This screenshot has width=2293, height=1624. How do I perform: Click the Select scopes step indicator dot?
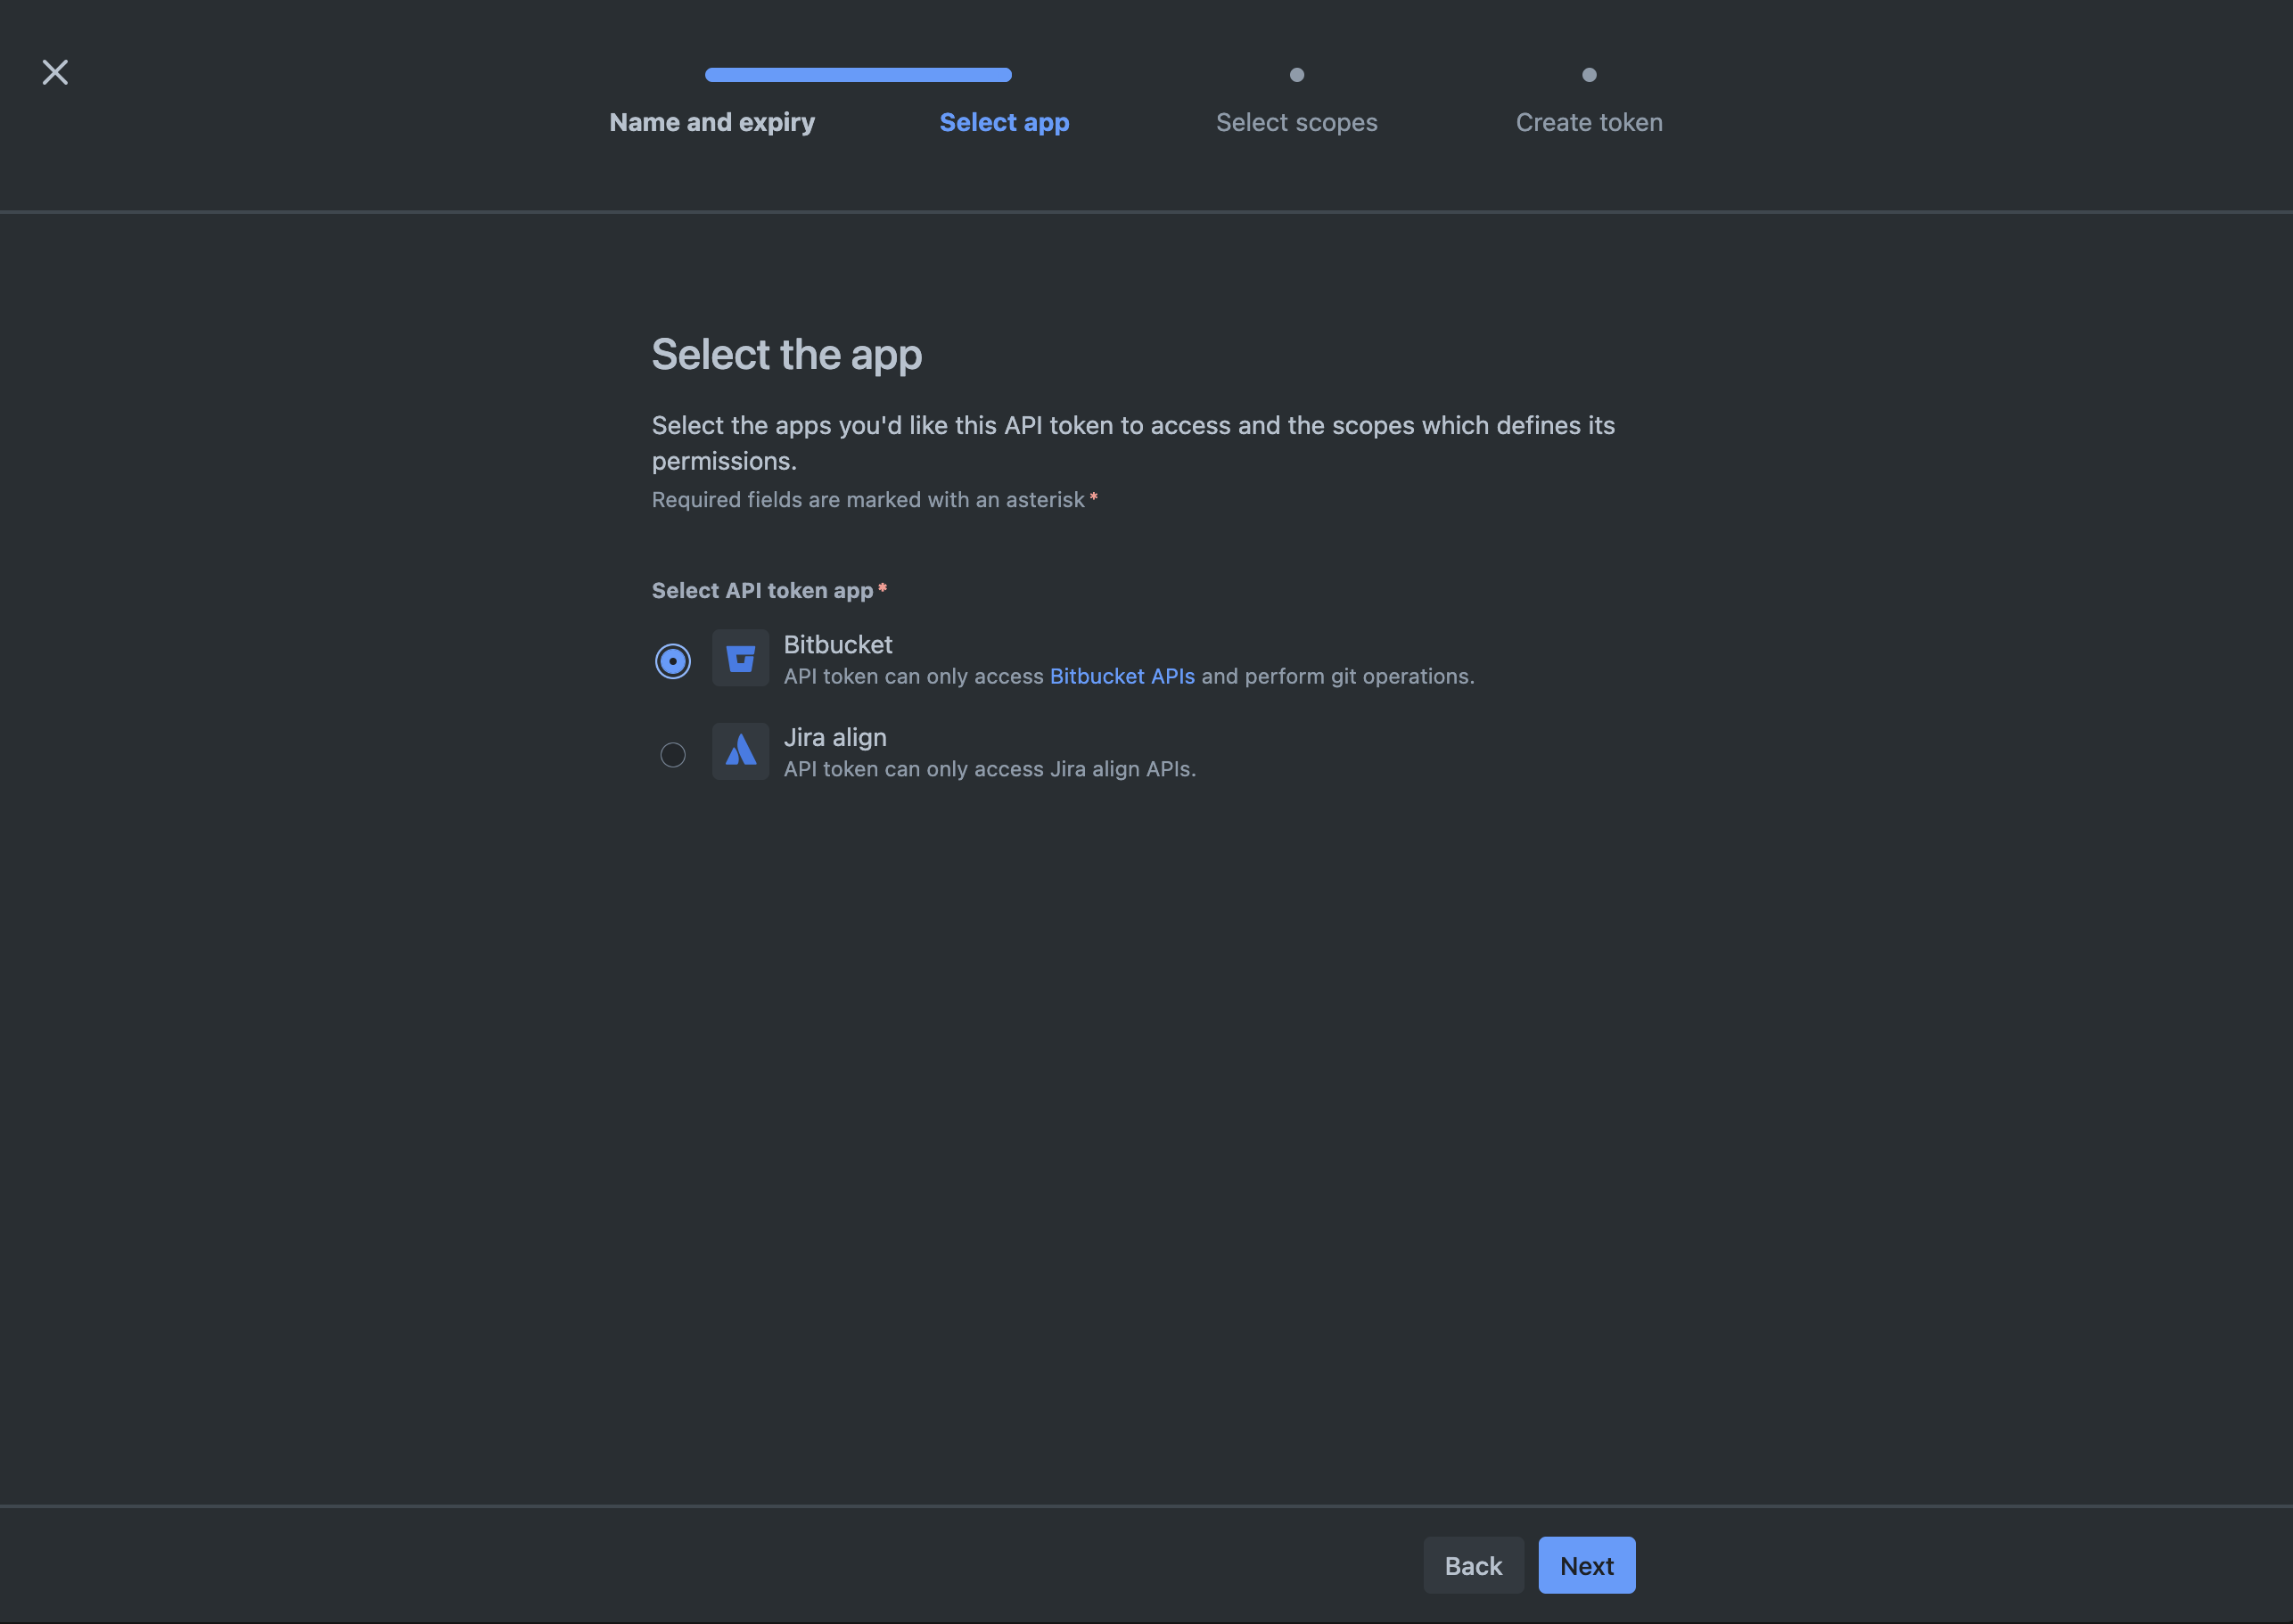(1296, 74)
